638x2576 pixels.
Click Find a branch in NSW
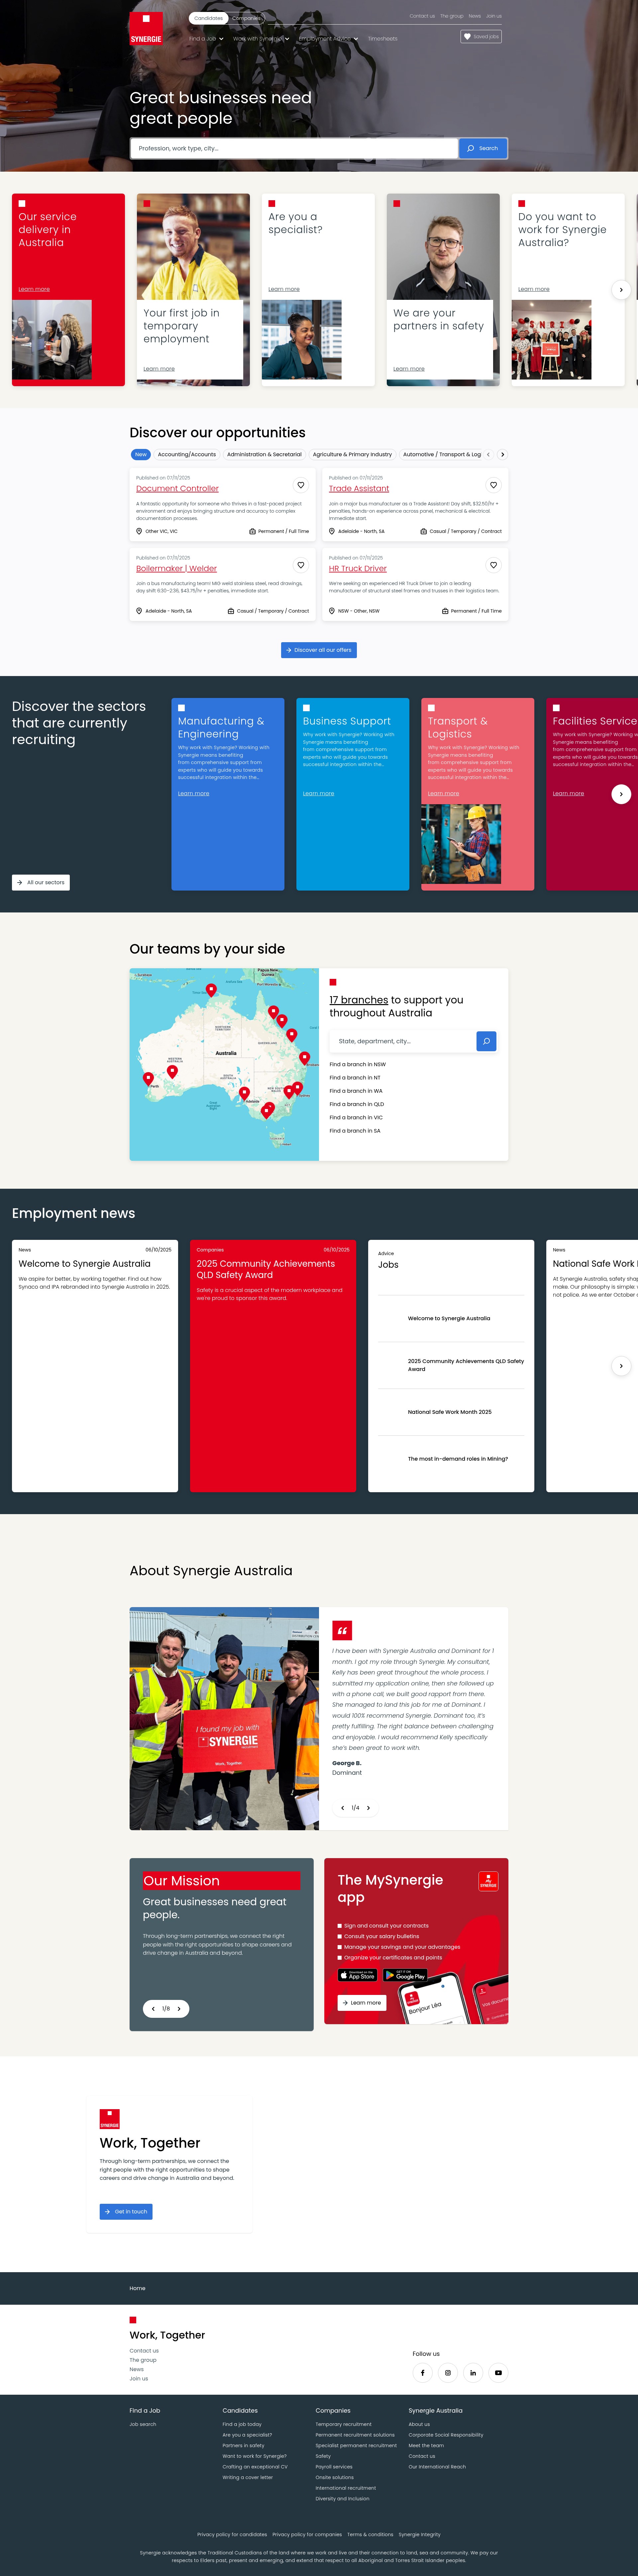tap(358, 1064)
